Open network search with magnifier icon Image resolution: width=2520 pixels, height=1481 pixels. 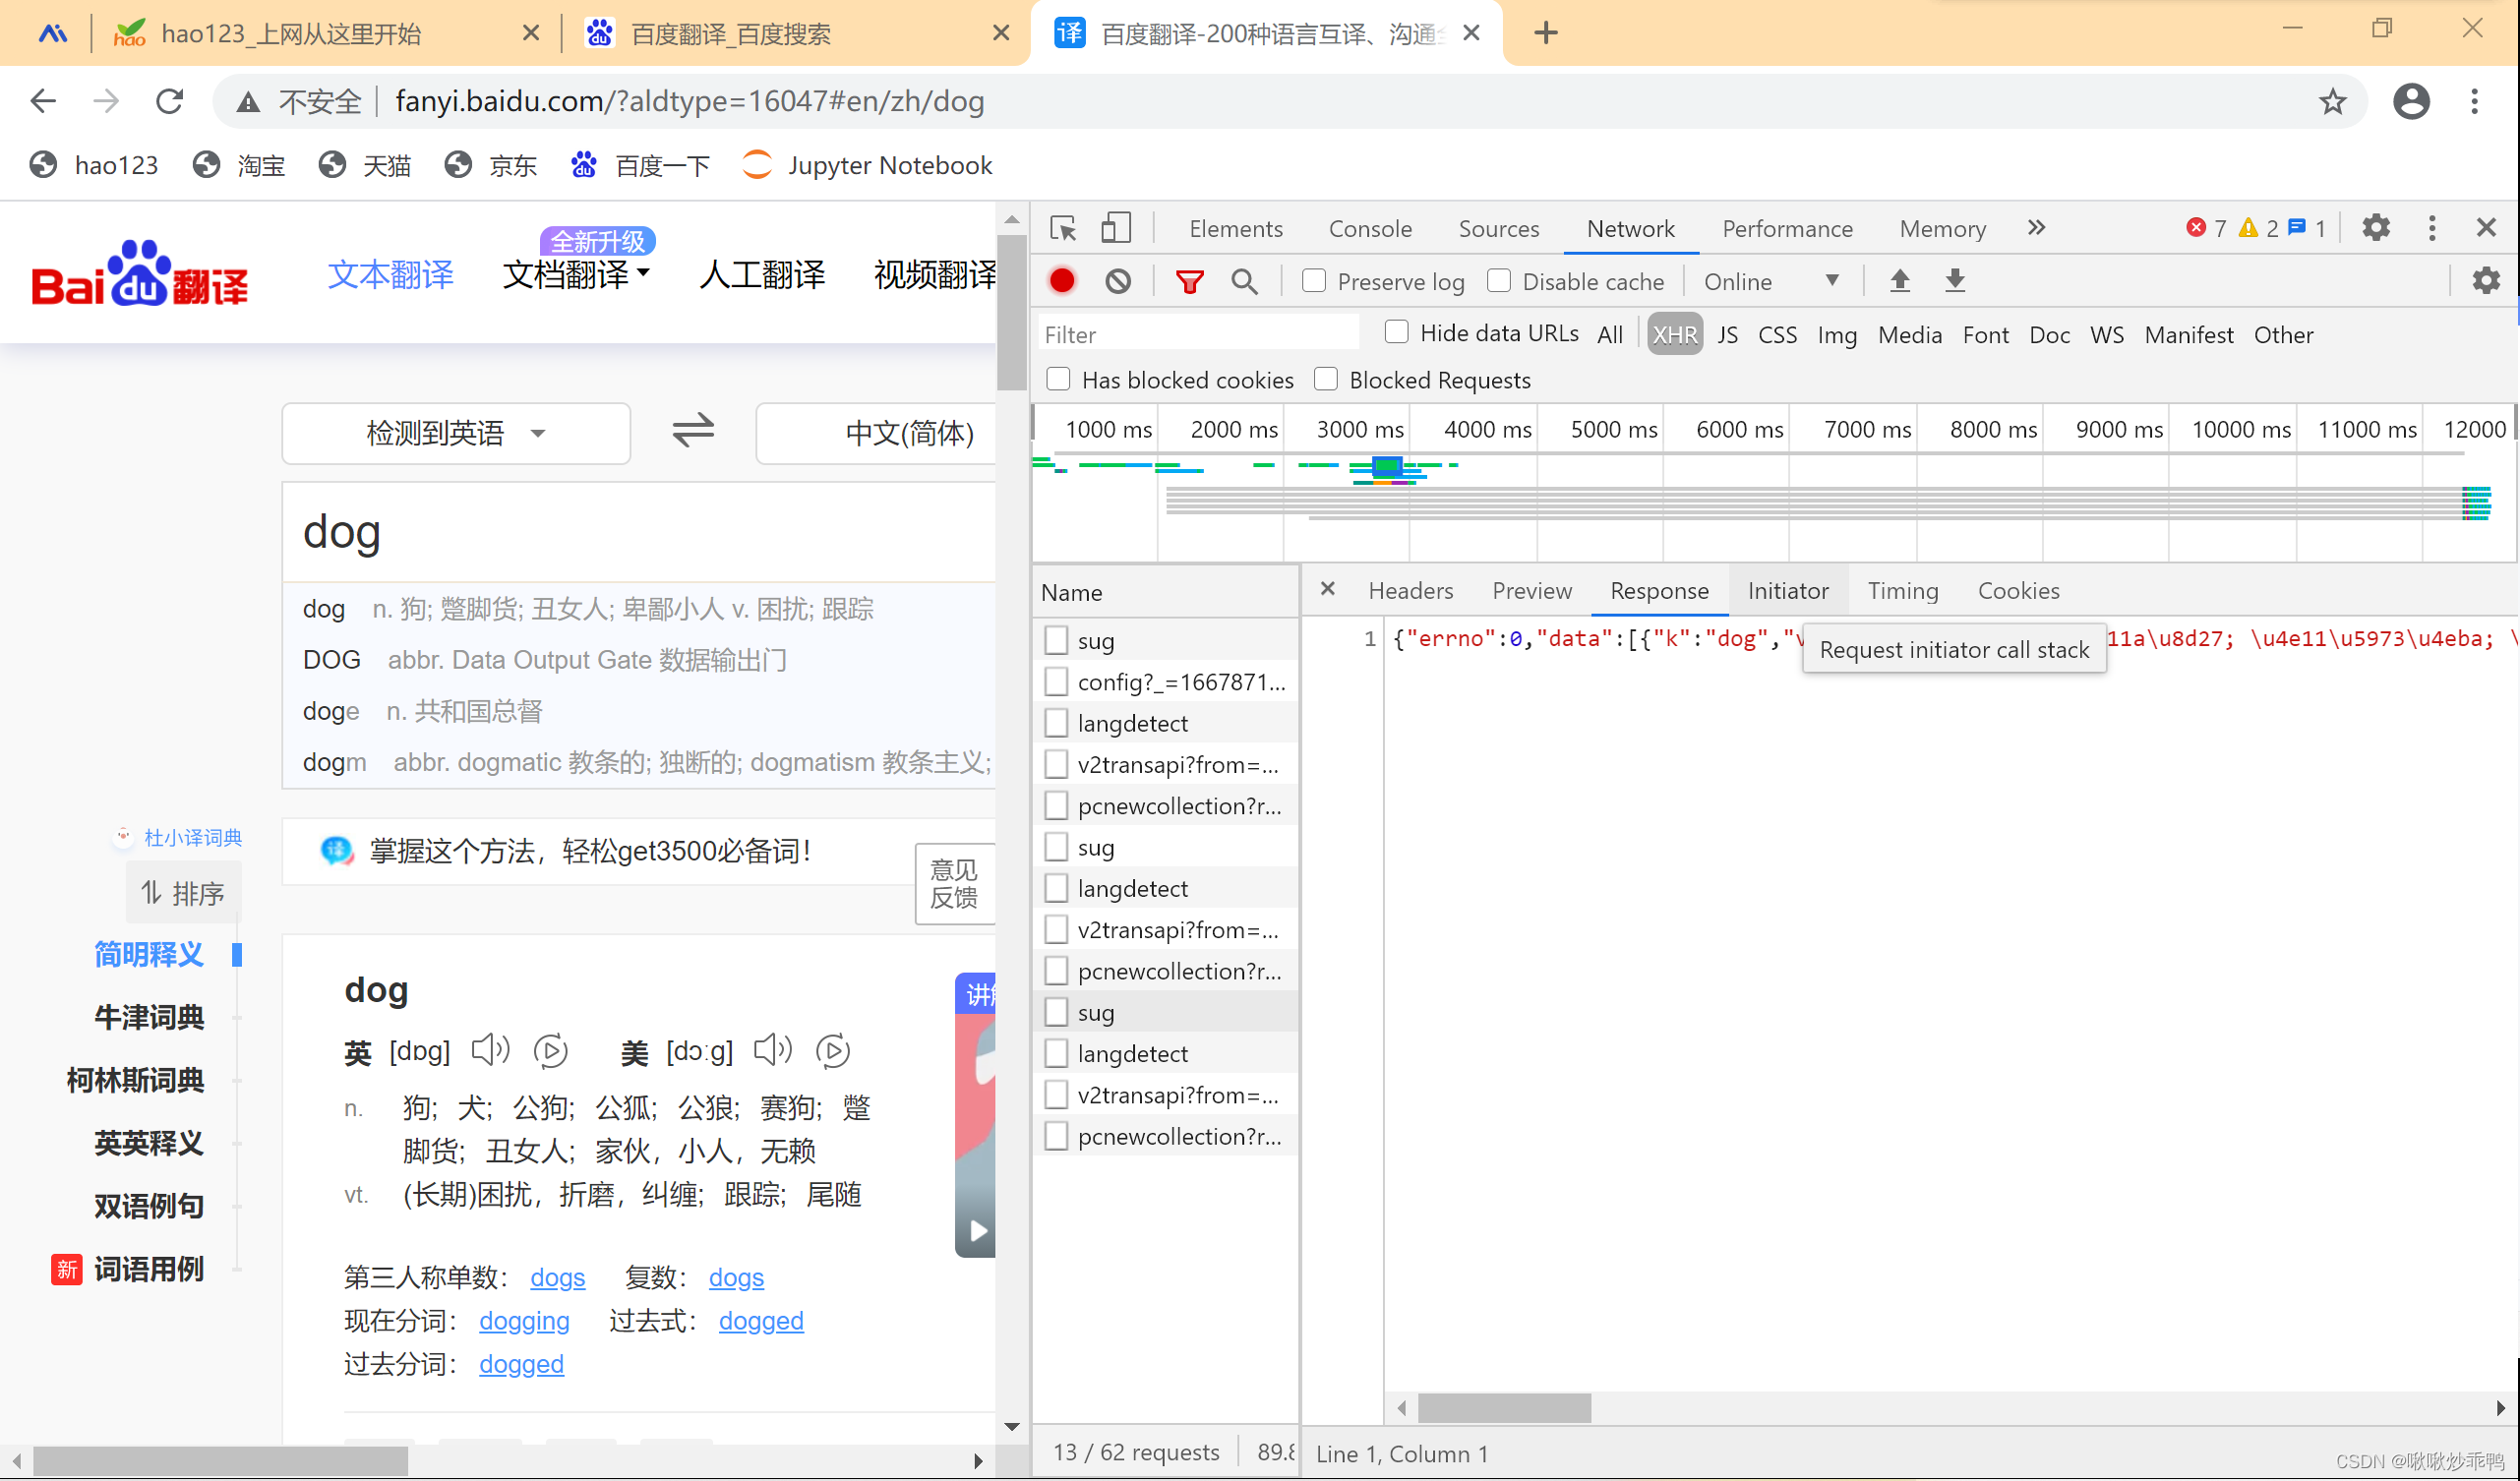click(1244, 281)
